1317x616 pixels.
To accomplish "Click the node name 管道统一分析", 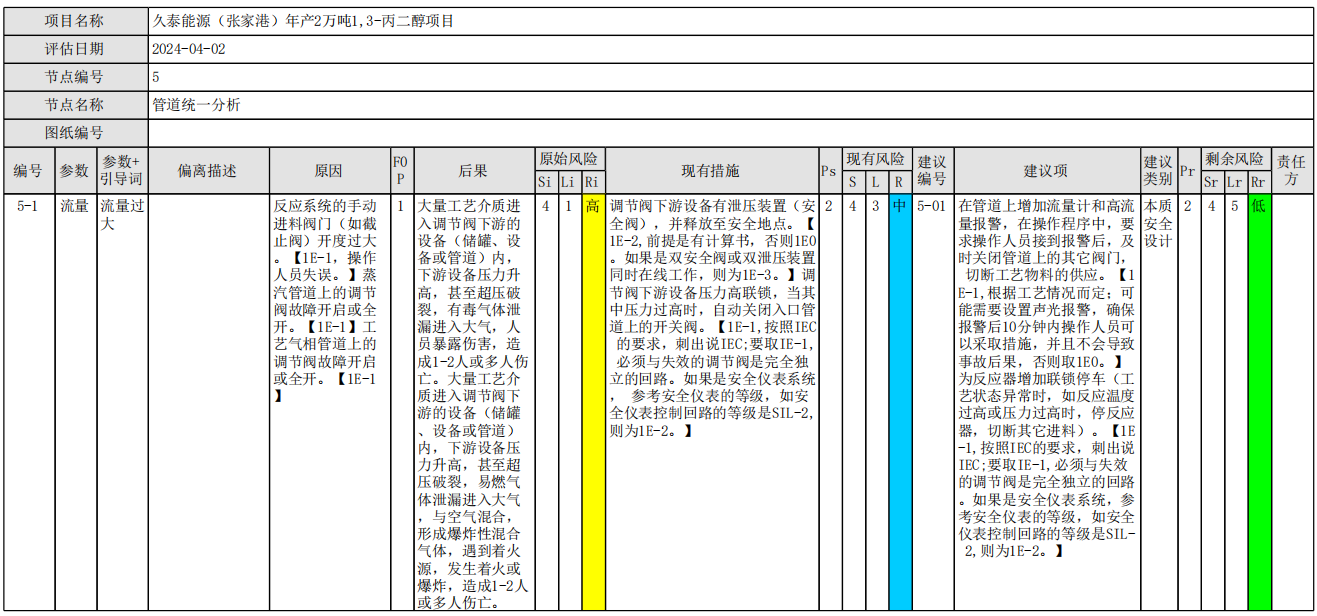I will tap(196, 105).
